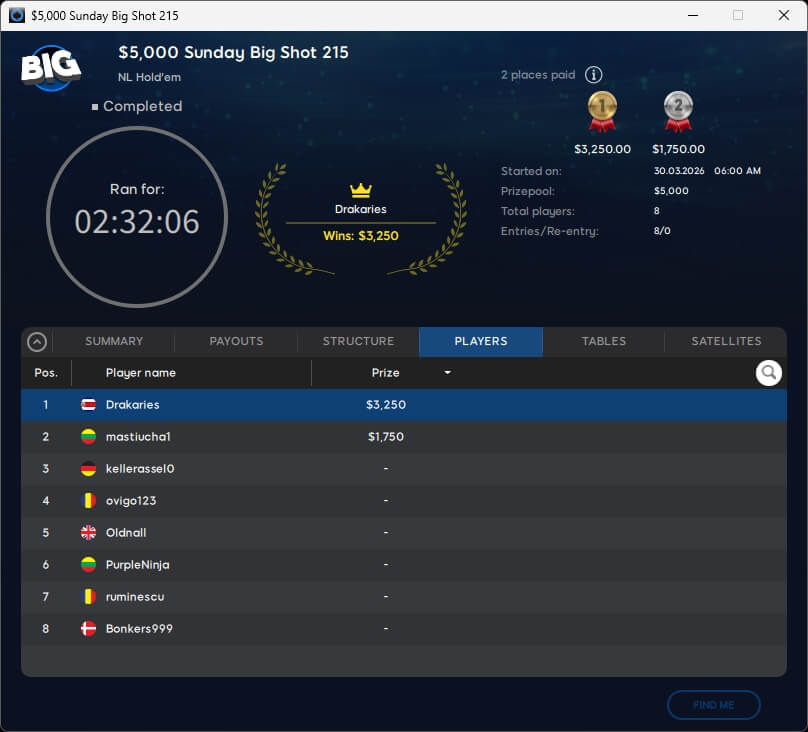Click the Pos. column header
The image size is (808, 732).
[x=46, y=373]
